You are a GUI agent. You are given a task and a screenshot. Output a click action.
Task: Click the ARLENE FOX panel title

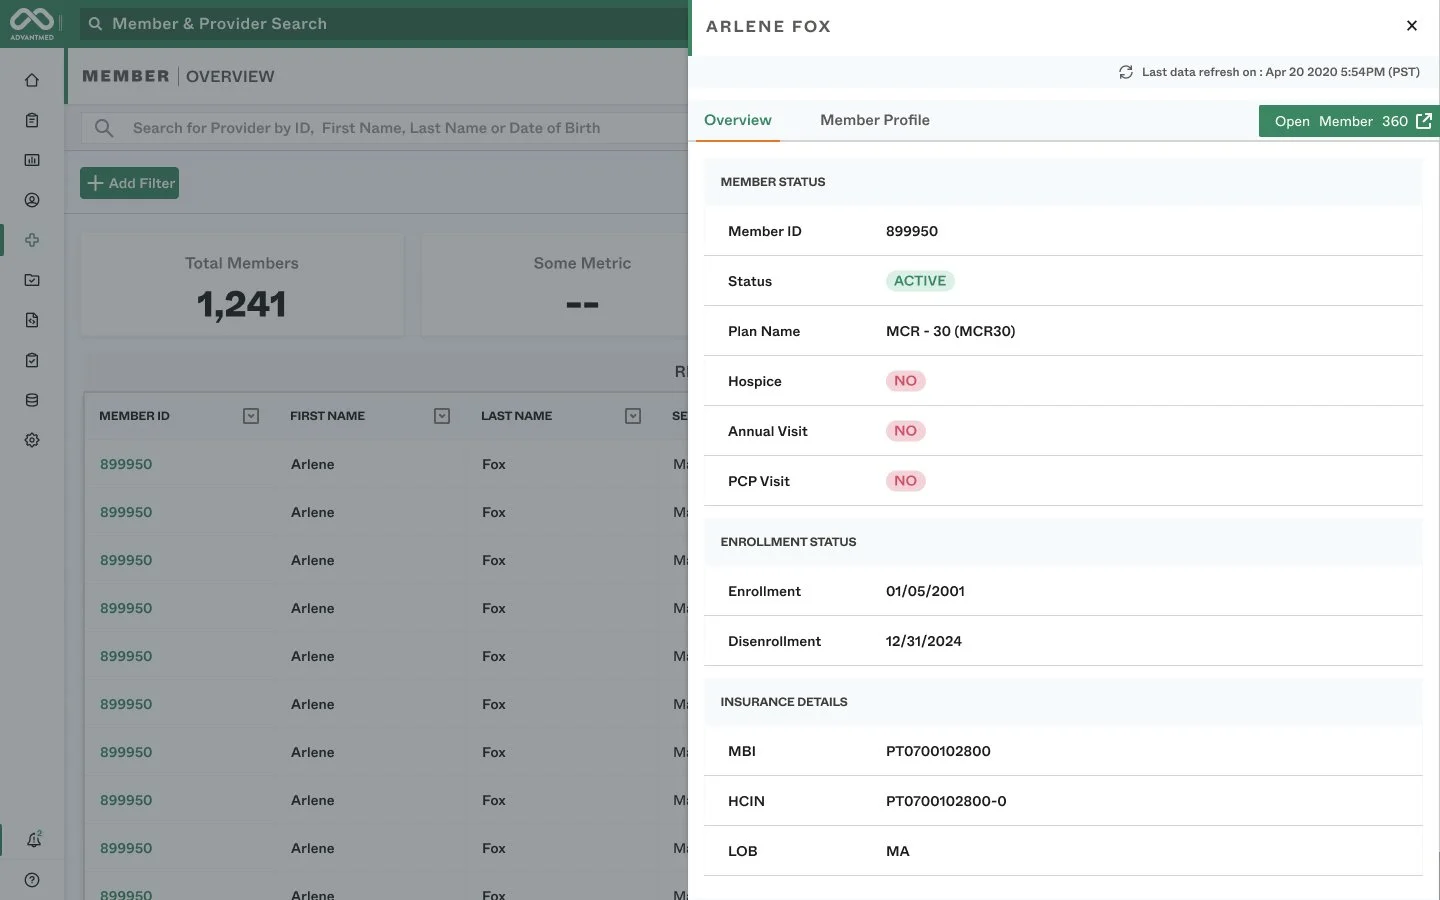click(768, 27)
